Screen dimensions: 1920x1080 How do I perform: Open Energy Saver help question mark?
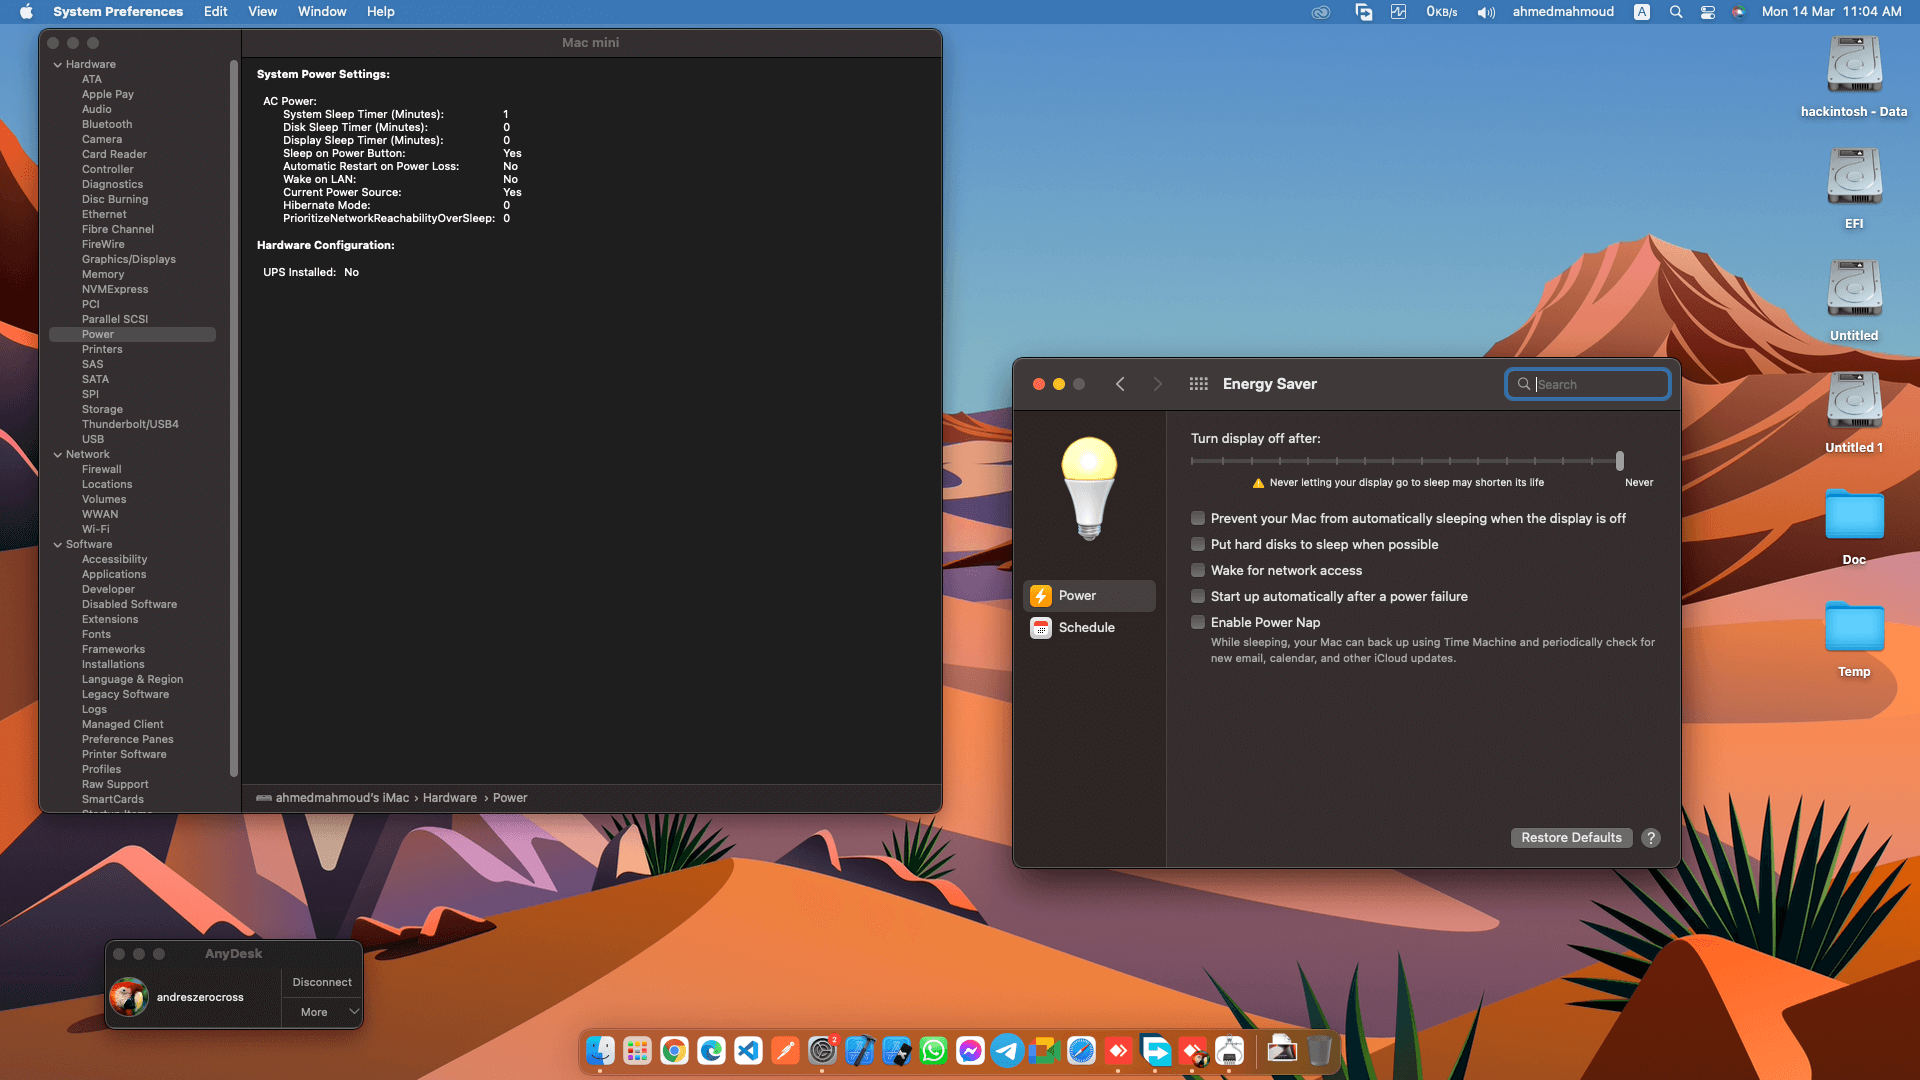click(1651, 838)
